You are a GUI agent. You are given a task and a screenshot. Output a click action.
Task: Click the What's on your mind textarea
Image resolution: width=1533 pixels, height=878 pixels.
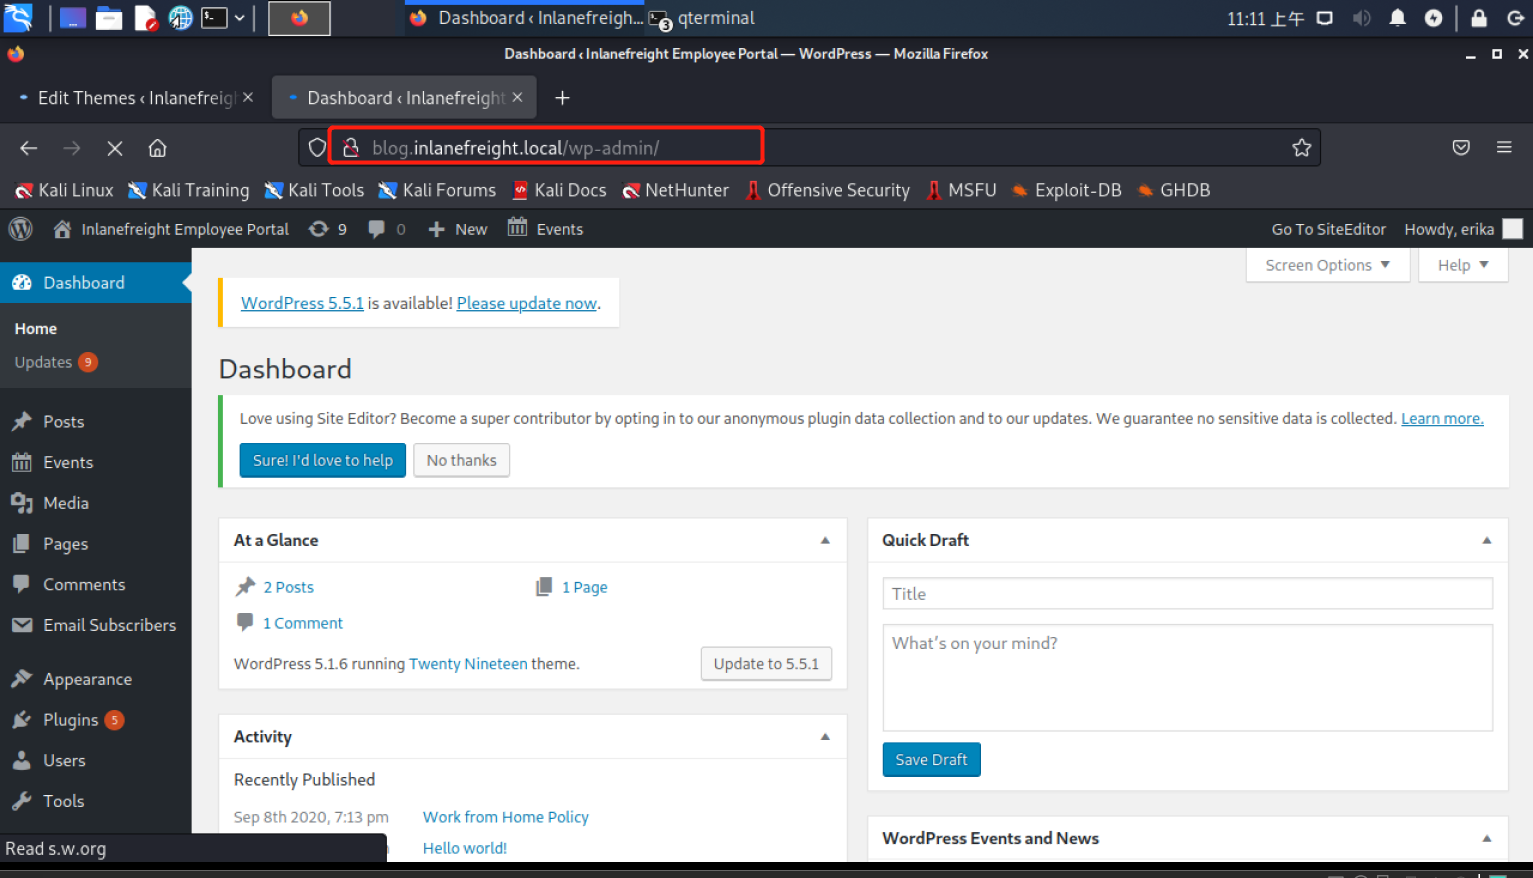tap(1188, 678)
